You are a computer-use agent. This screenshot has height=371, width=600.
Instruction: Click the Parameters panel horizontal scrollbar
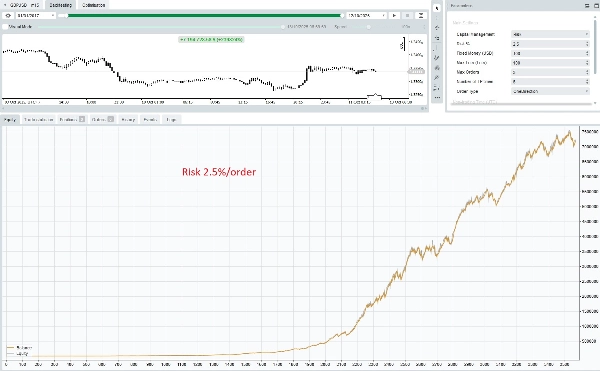pos(521,103)
